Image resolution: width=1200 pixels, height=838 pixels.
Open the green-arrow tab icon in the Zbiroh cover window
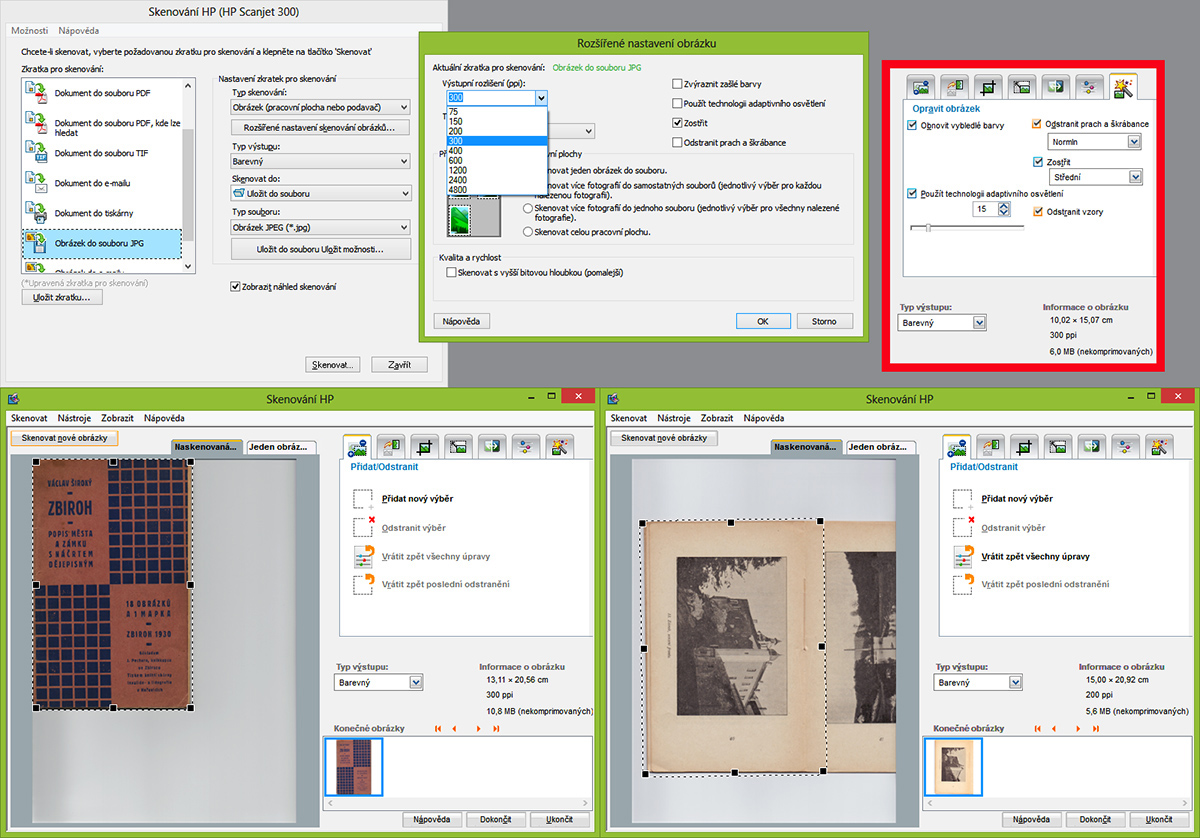(x=492, y=447)
